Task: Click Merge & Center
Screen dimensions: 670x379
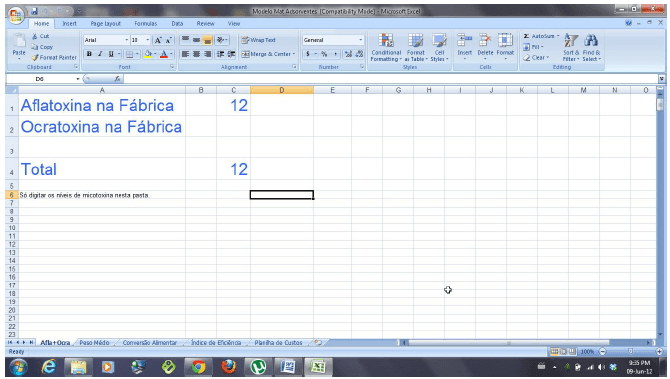Action: [266, 54]
